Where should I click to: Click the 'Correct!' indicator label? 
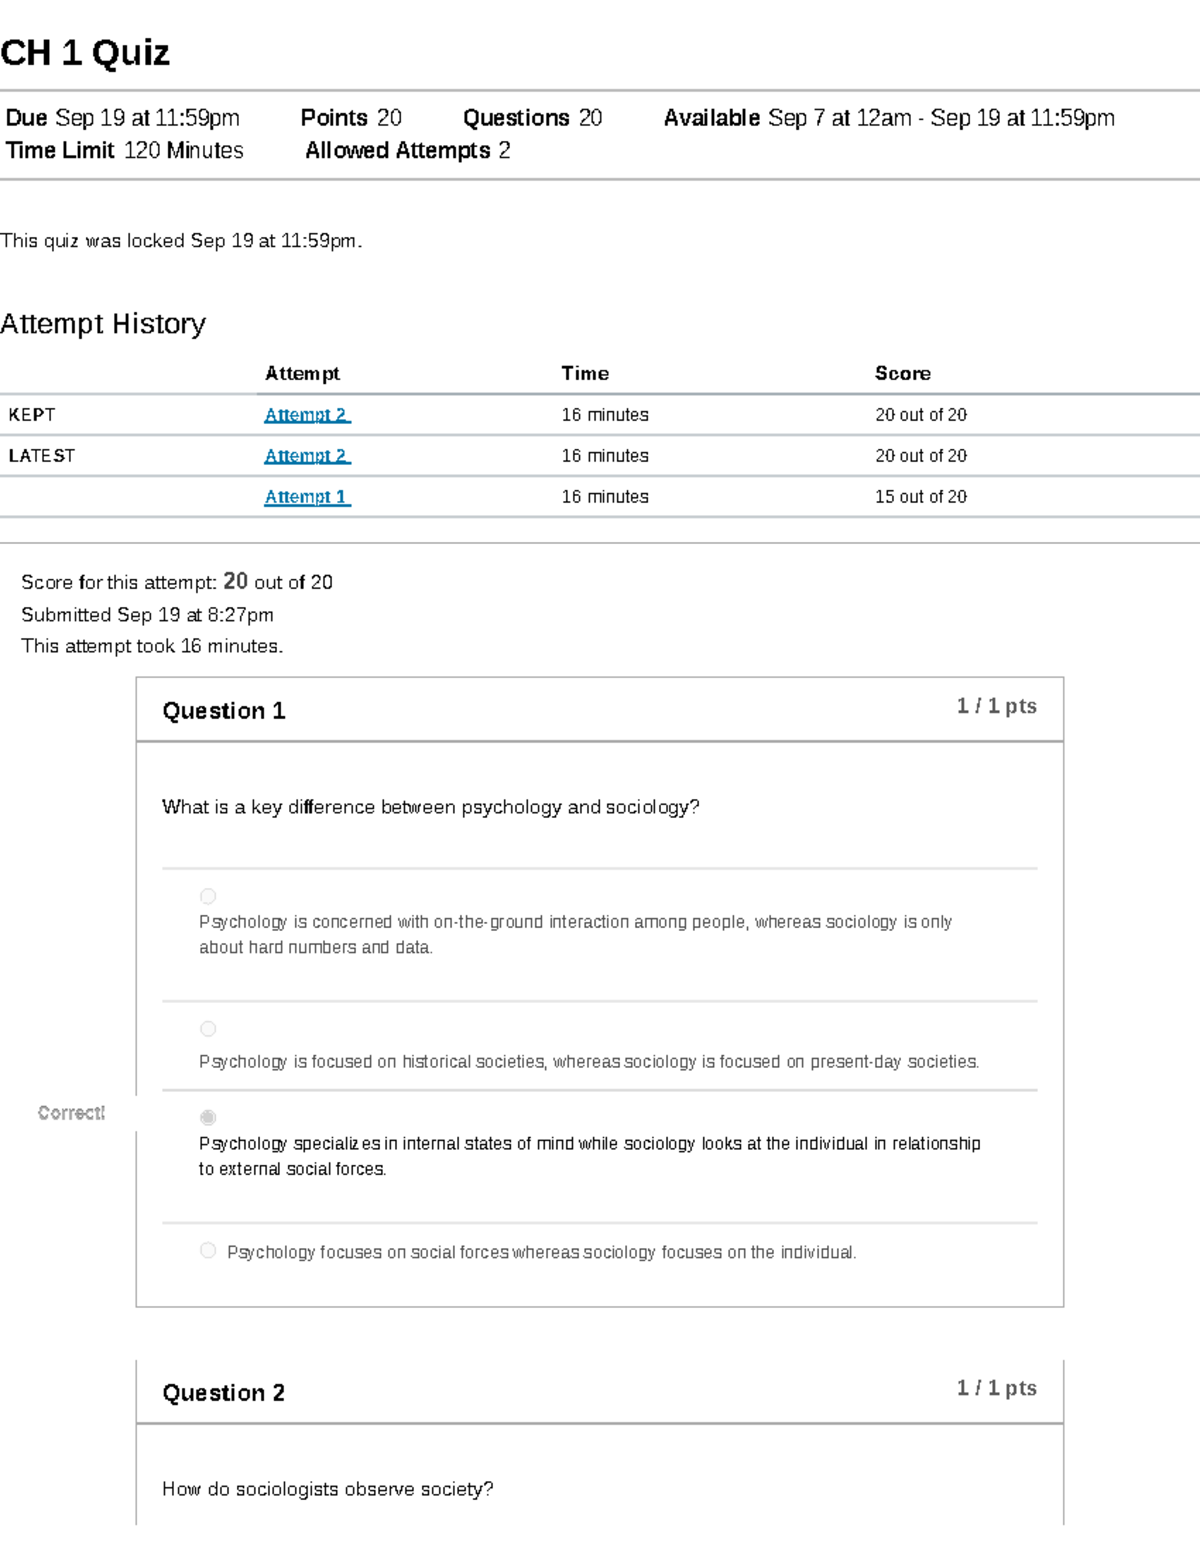click(71, 1113)
